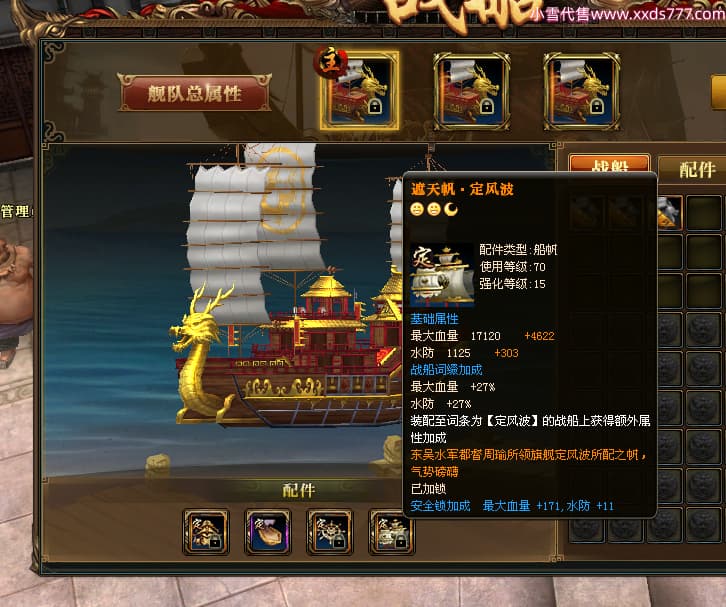Click the bottom-left locked lion-head inventory slot
Screen dimensions: 726x607
coord(586,525)
